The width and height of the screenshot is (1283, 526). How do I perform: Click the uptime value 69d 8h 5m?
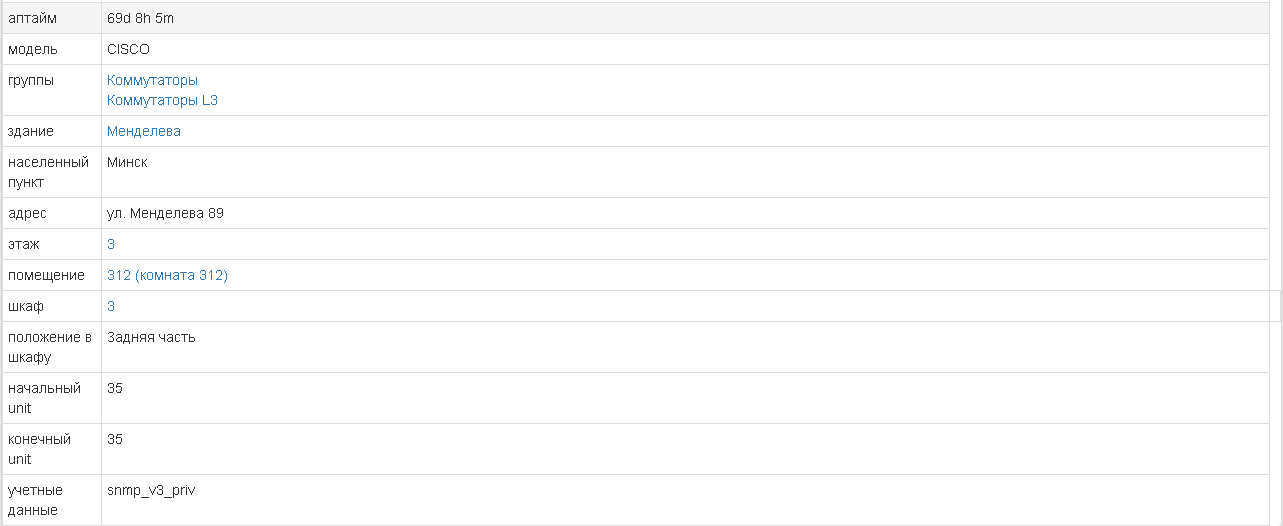tap(141, 18)
